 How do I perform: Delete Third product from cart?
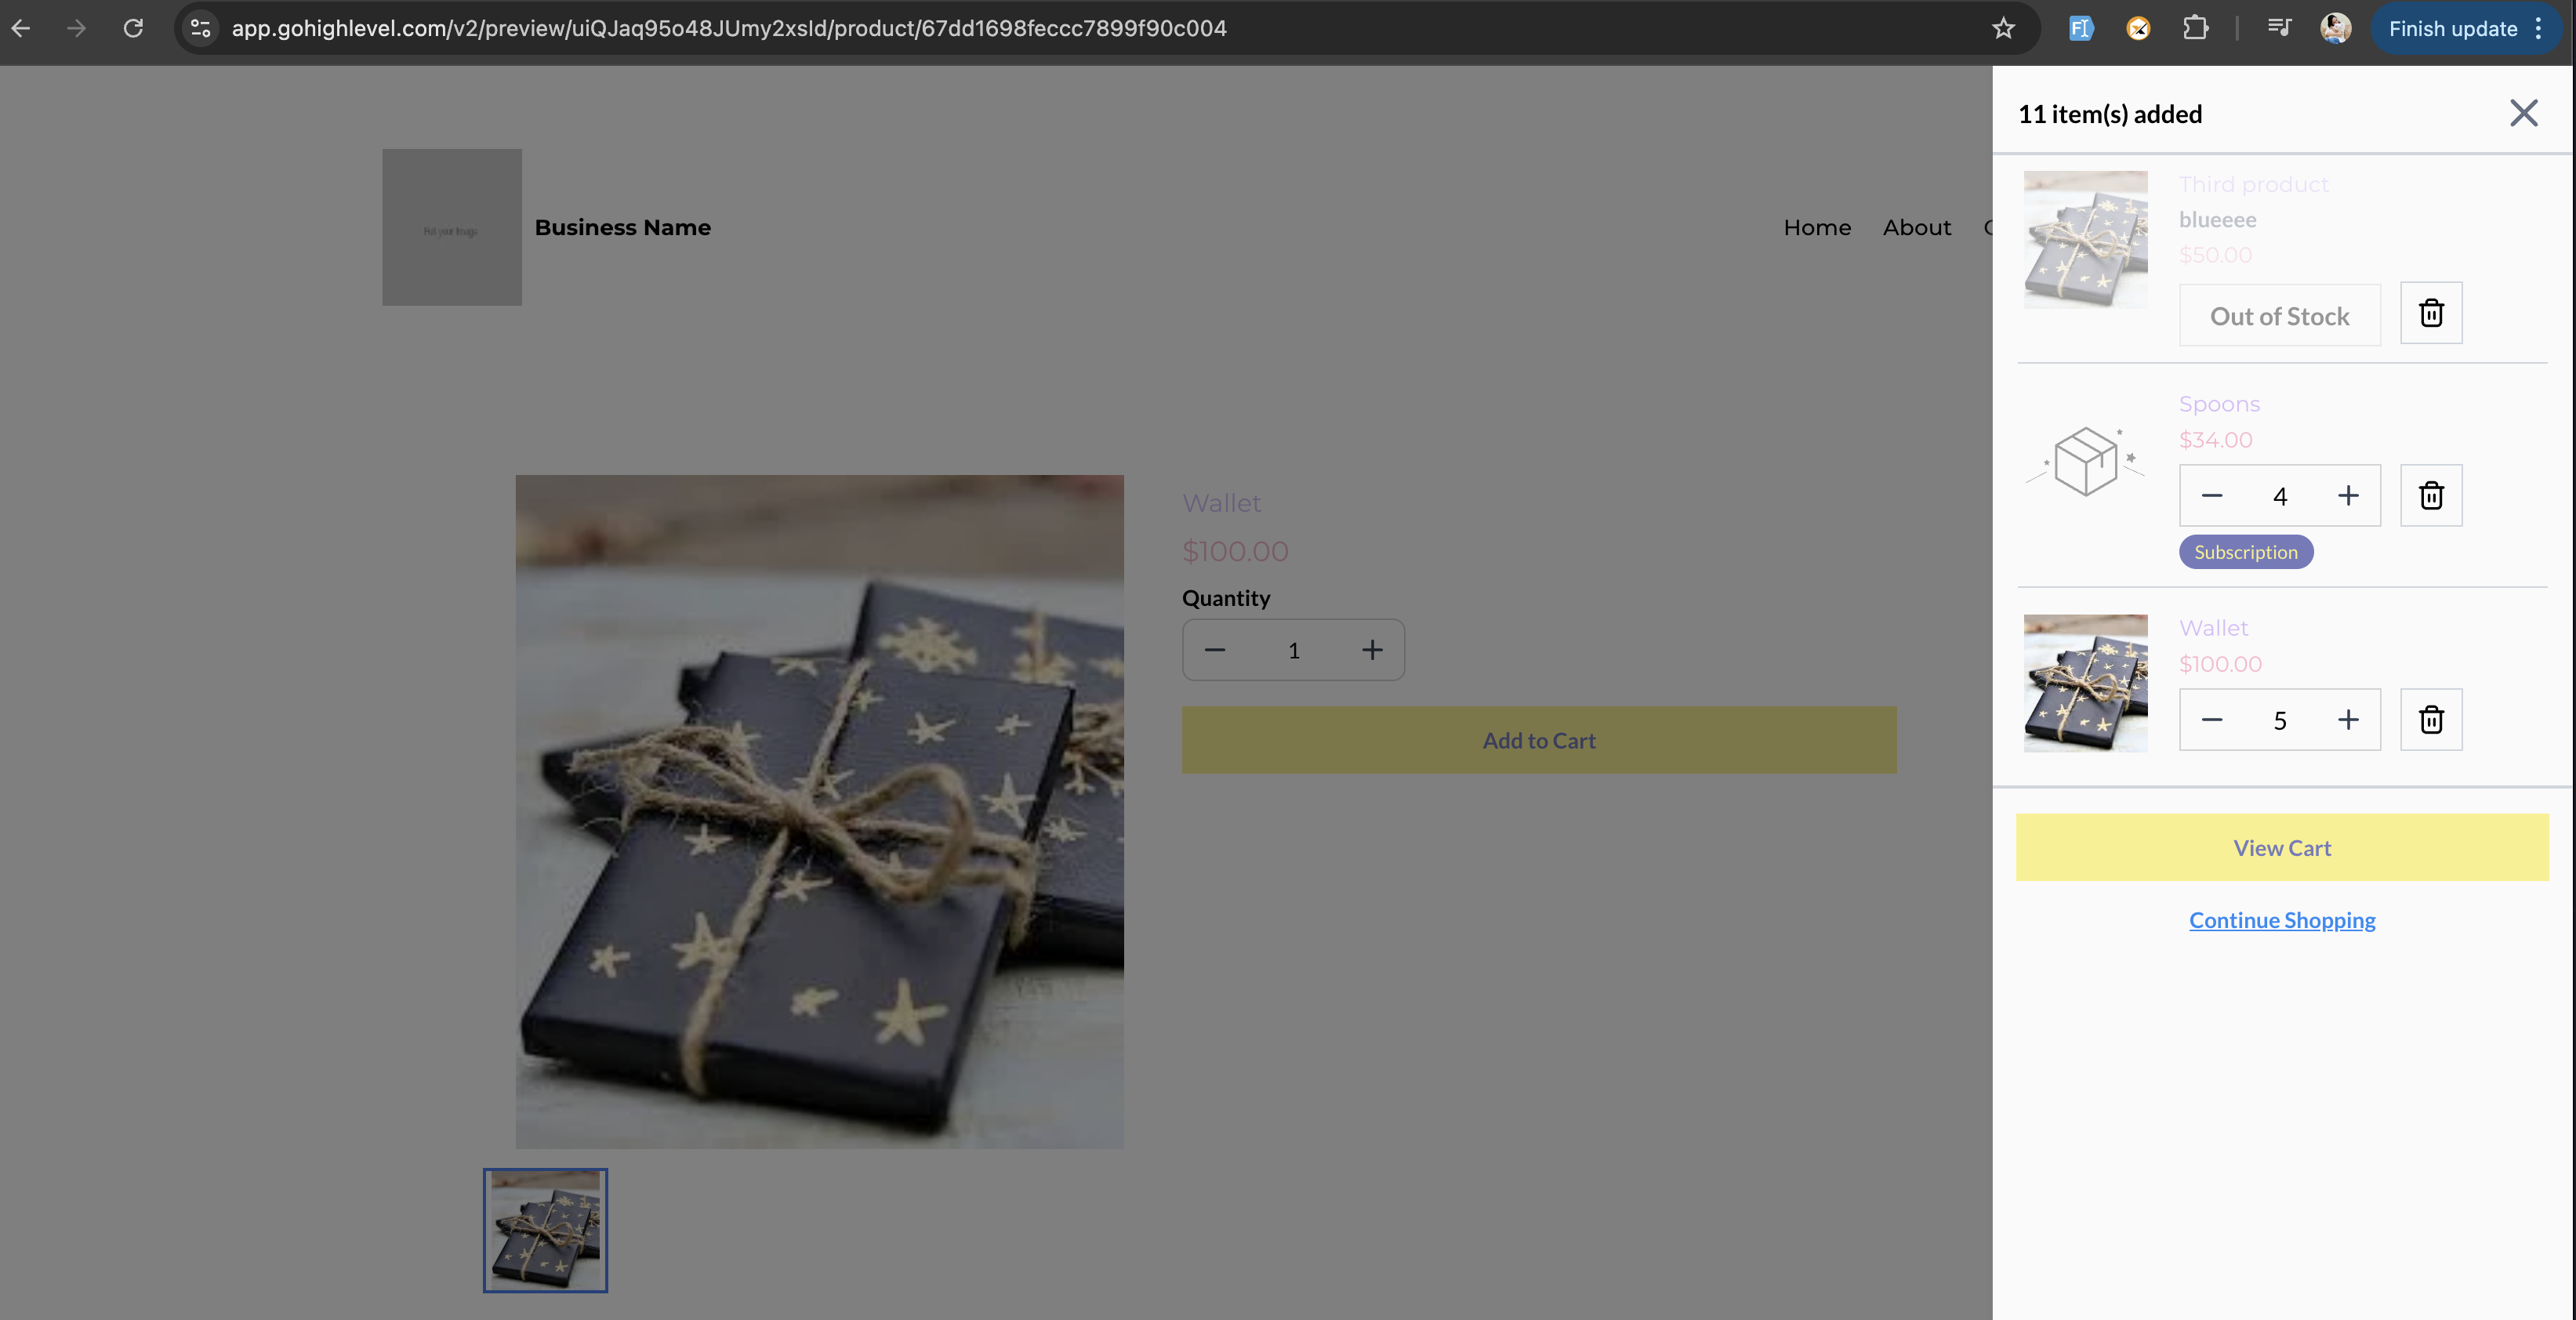click(2431, 314)
